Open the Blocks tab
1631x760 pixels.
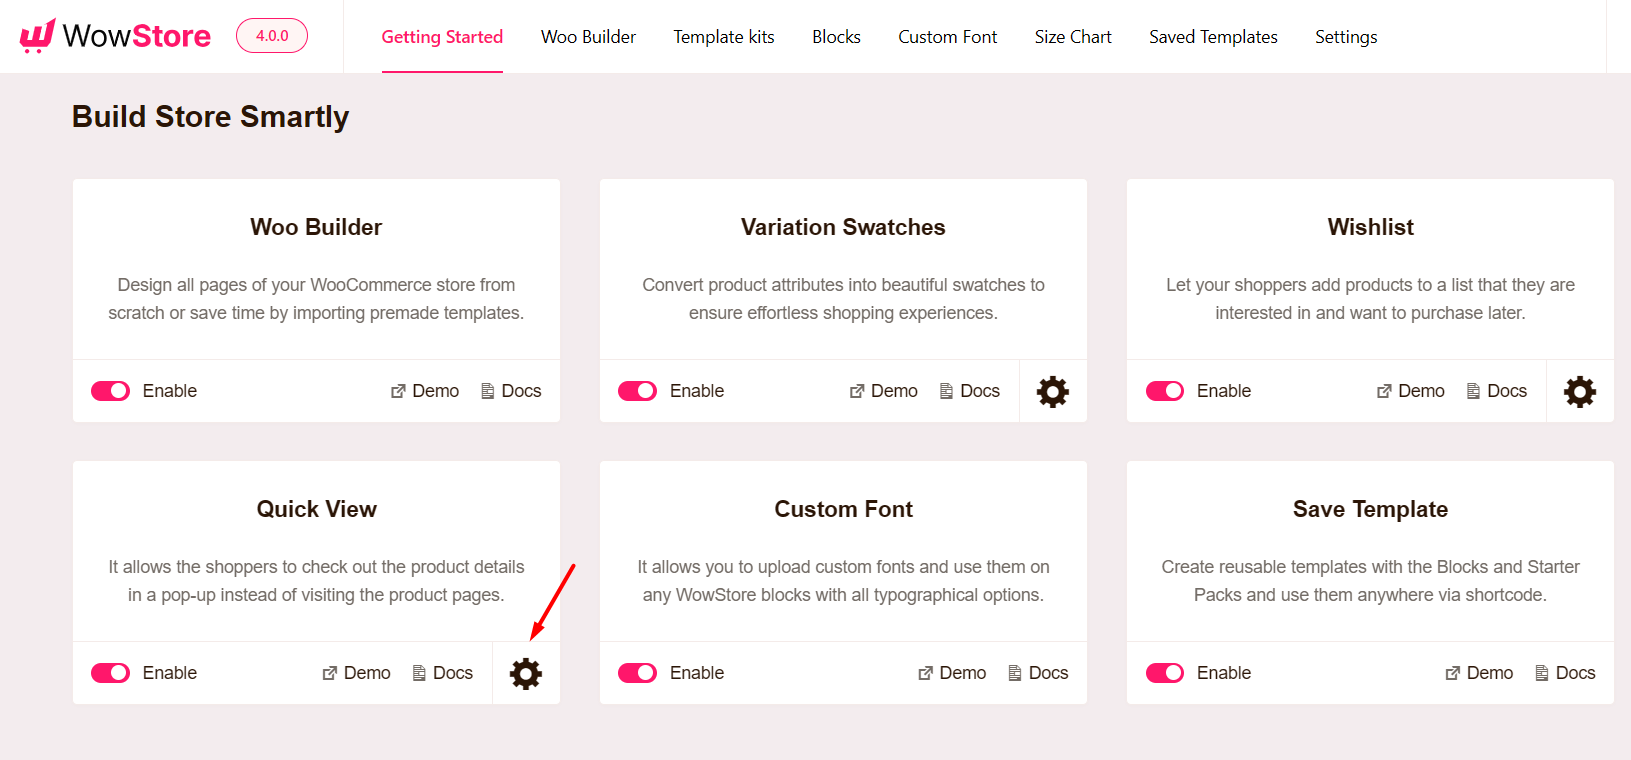(x=835, y=36)
